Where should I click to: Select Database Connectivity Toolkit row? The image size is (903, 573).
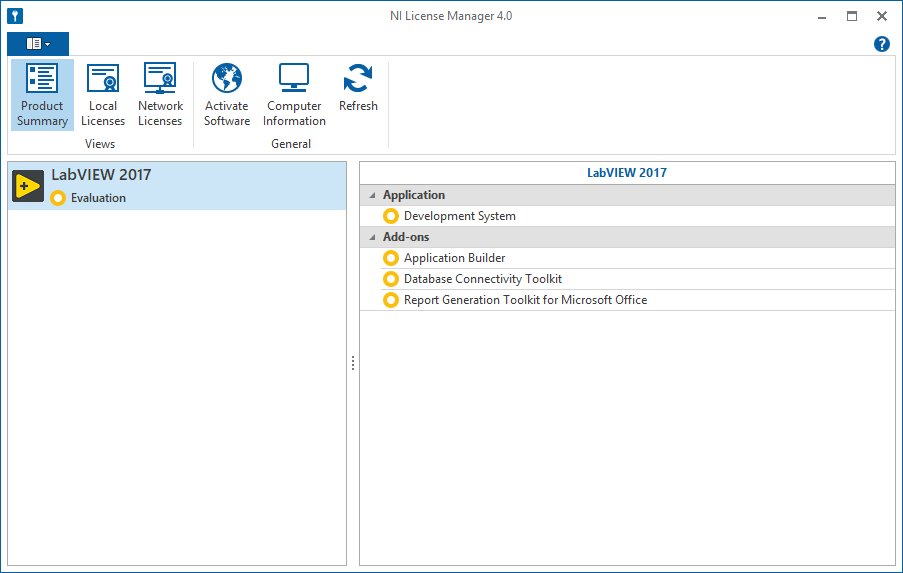pos(627,279)
